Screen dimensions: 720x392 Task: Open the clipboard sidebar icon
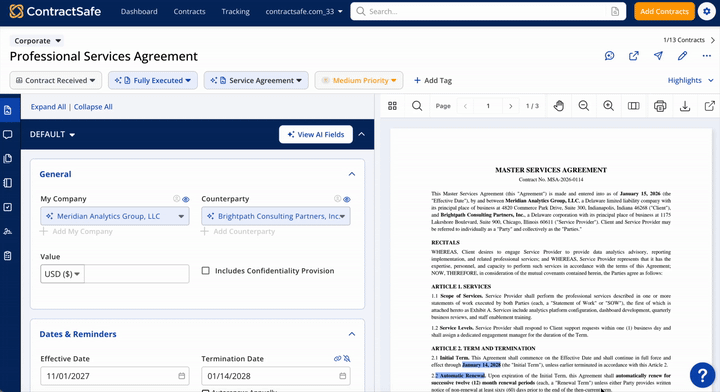coord(8,256)
